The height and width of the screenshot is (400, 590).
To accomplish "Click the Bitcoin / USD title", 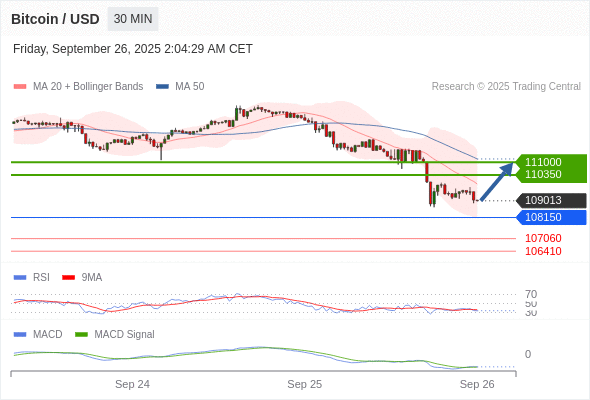I will pos(55,19).
